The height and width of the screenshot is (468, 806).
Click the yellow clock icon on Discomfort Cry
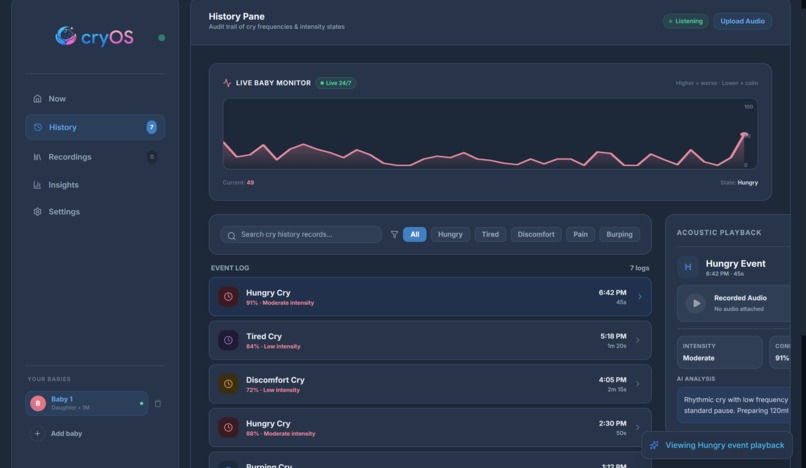click(x=228, y=384)
